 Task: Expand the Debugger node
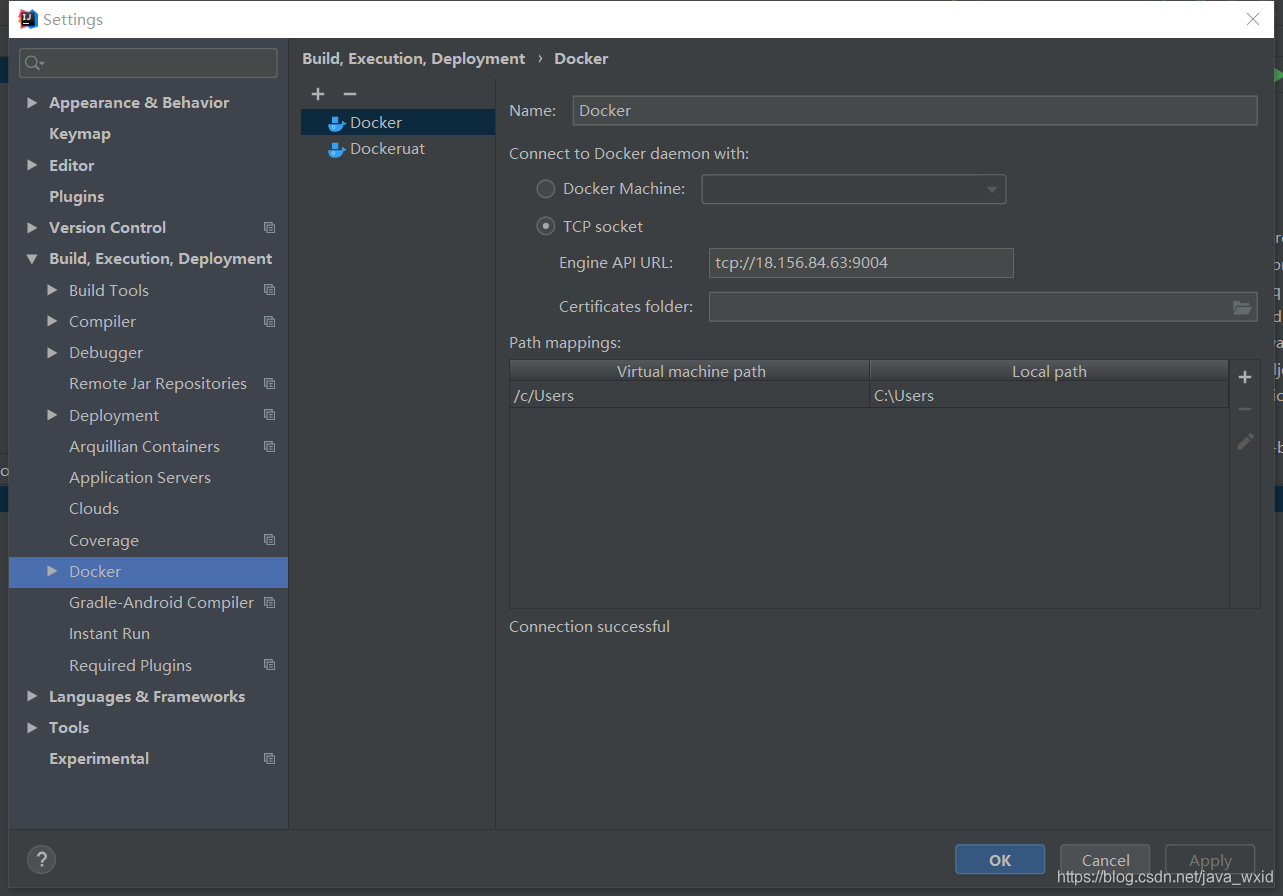[52, 352]
